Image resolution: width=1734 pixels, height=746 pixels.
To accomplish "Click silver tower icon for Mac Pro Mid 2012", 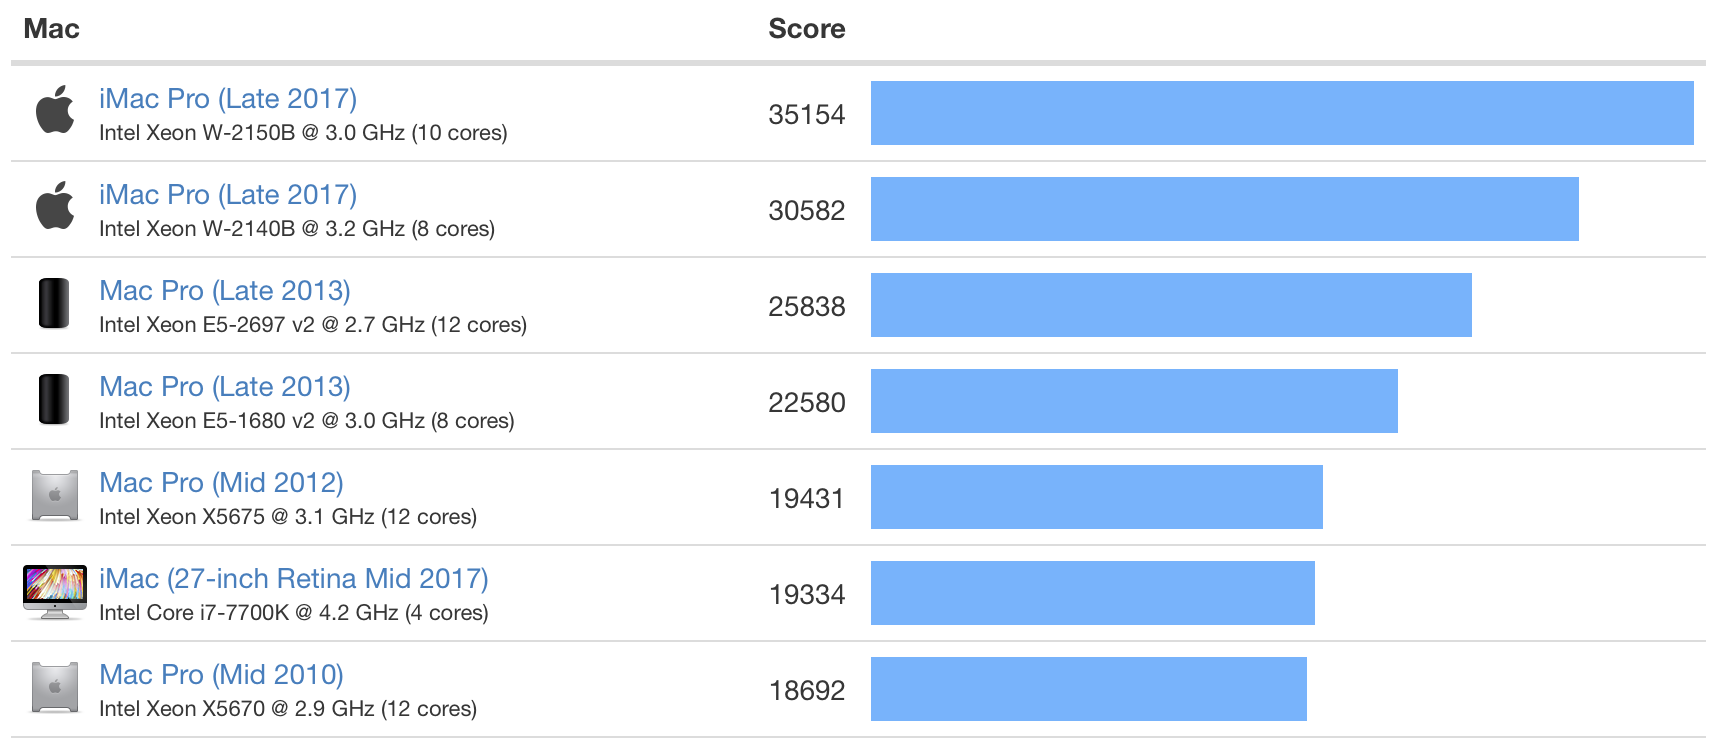I will [55, 496].
